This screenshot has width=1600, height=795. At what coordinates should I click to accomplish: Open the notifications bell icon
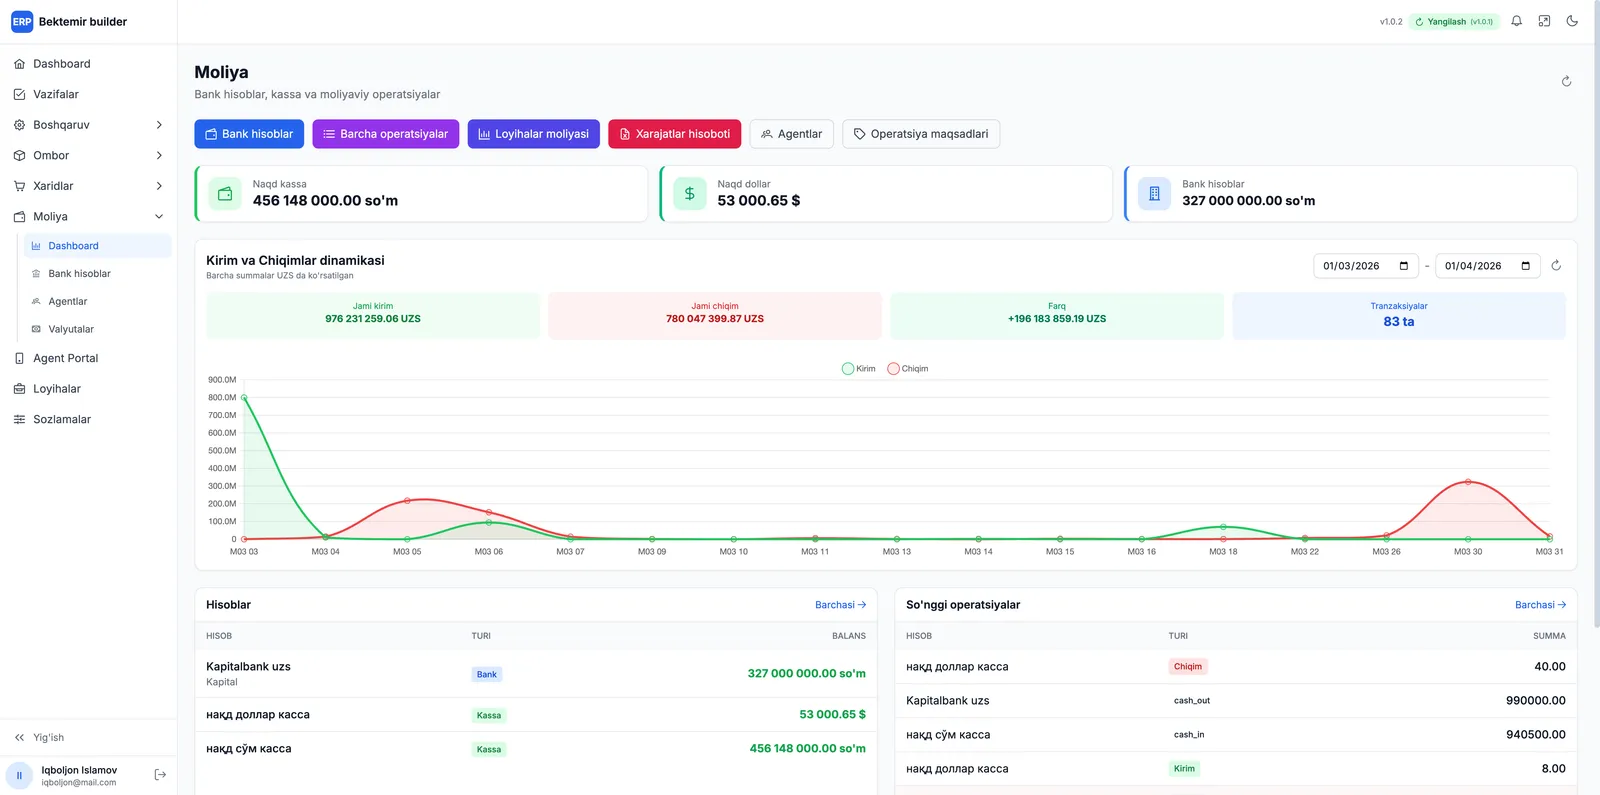1516,21
